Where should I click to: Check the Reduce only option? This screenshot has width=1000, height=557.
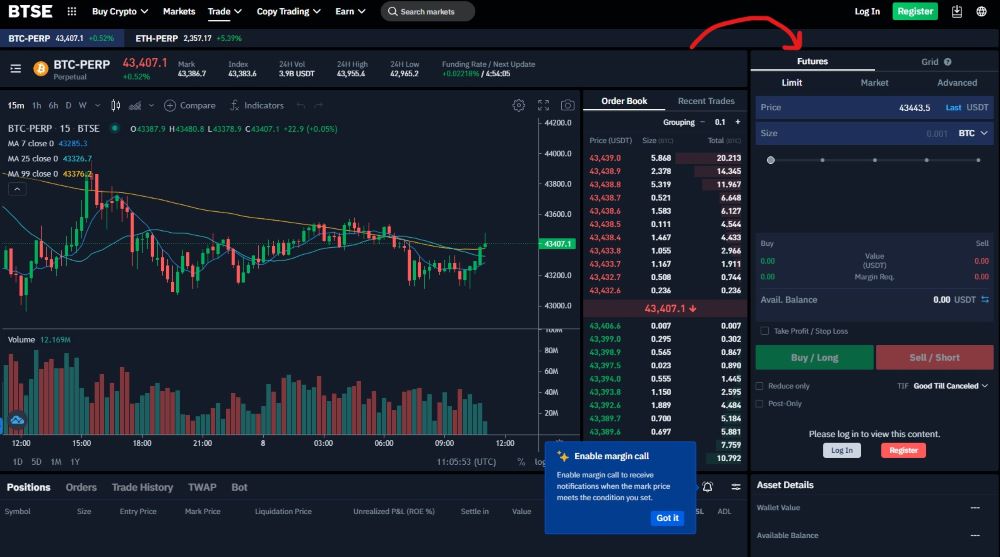(760, 386)
